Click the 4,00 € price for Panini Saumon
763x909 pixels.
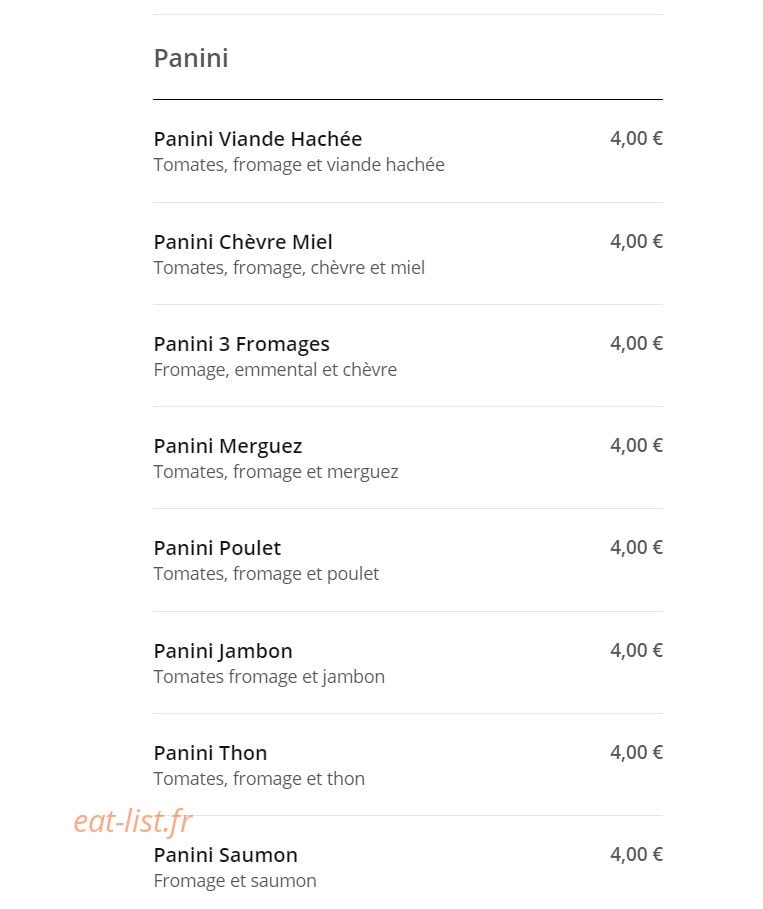pyautogui.click(x=636, y=855)
